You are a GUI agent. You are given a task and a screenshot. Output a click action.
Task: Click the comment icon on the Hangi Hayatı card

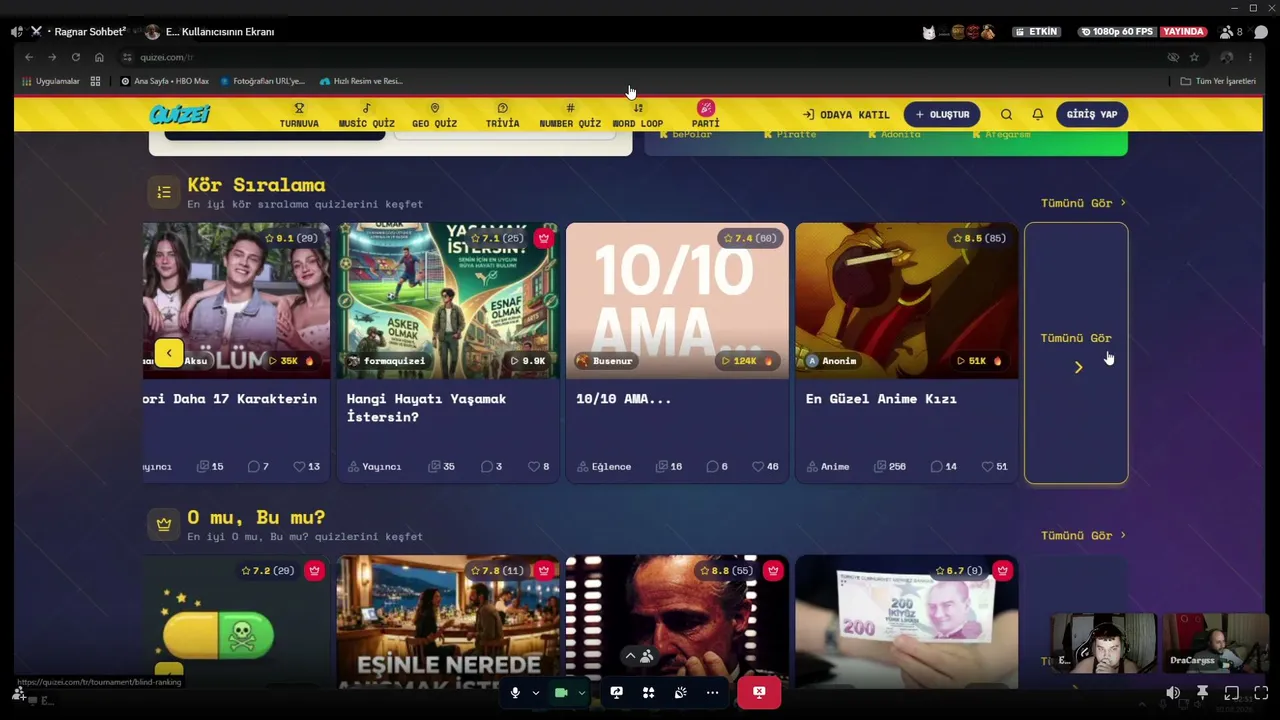(487, 467)
